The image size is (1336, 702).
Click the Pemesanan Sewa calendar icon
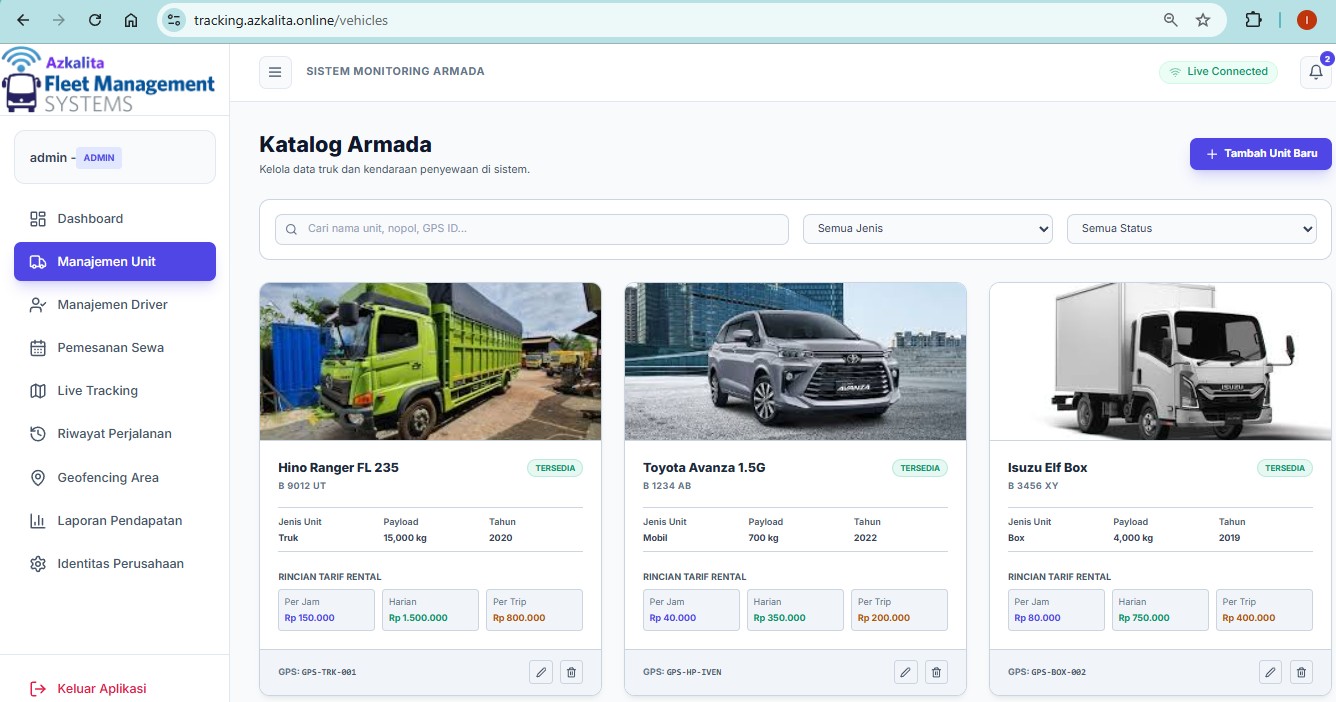(38, 348)
